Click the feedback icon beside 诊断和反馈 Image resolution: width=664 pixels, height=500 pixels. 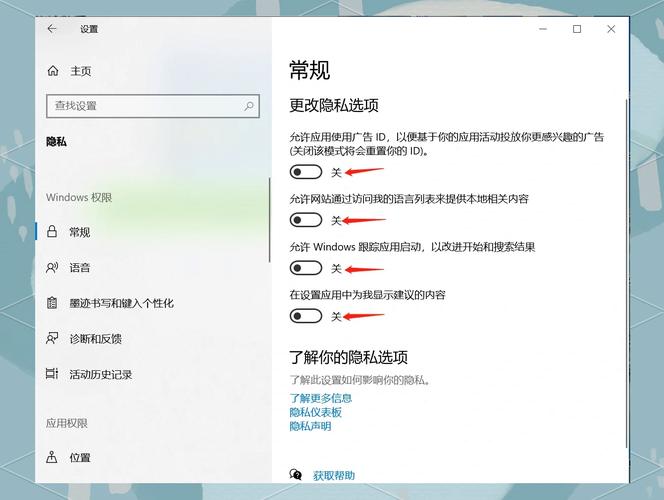pyautogui.click(x=52, y=338)
